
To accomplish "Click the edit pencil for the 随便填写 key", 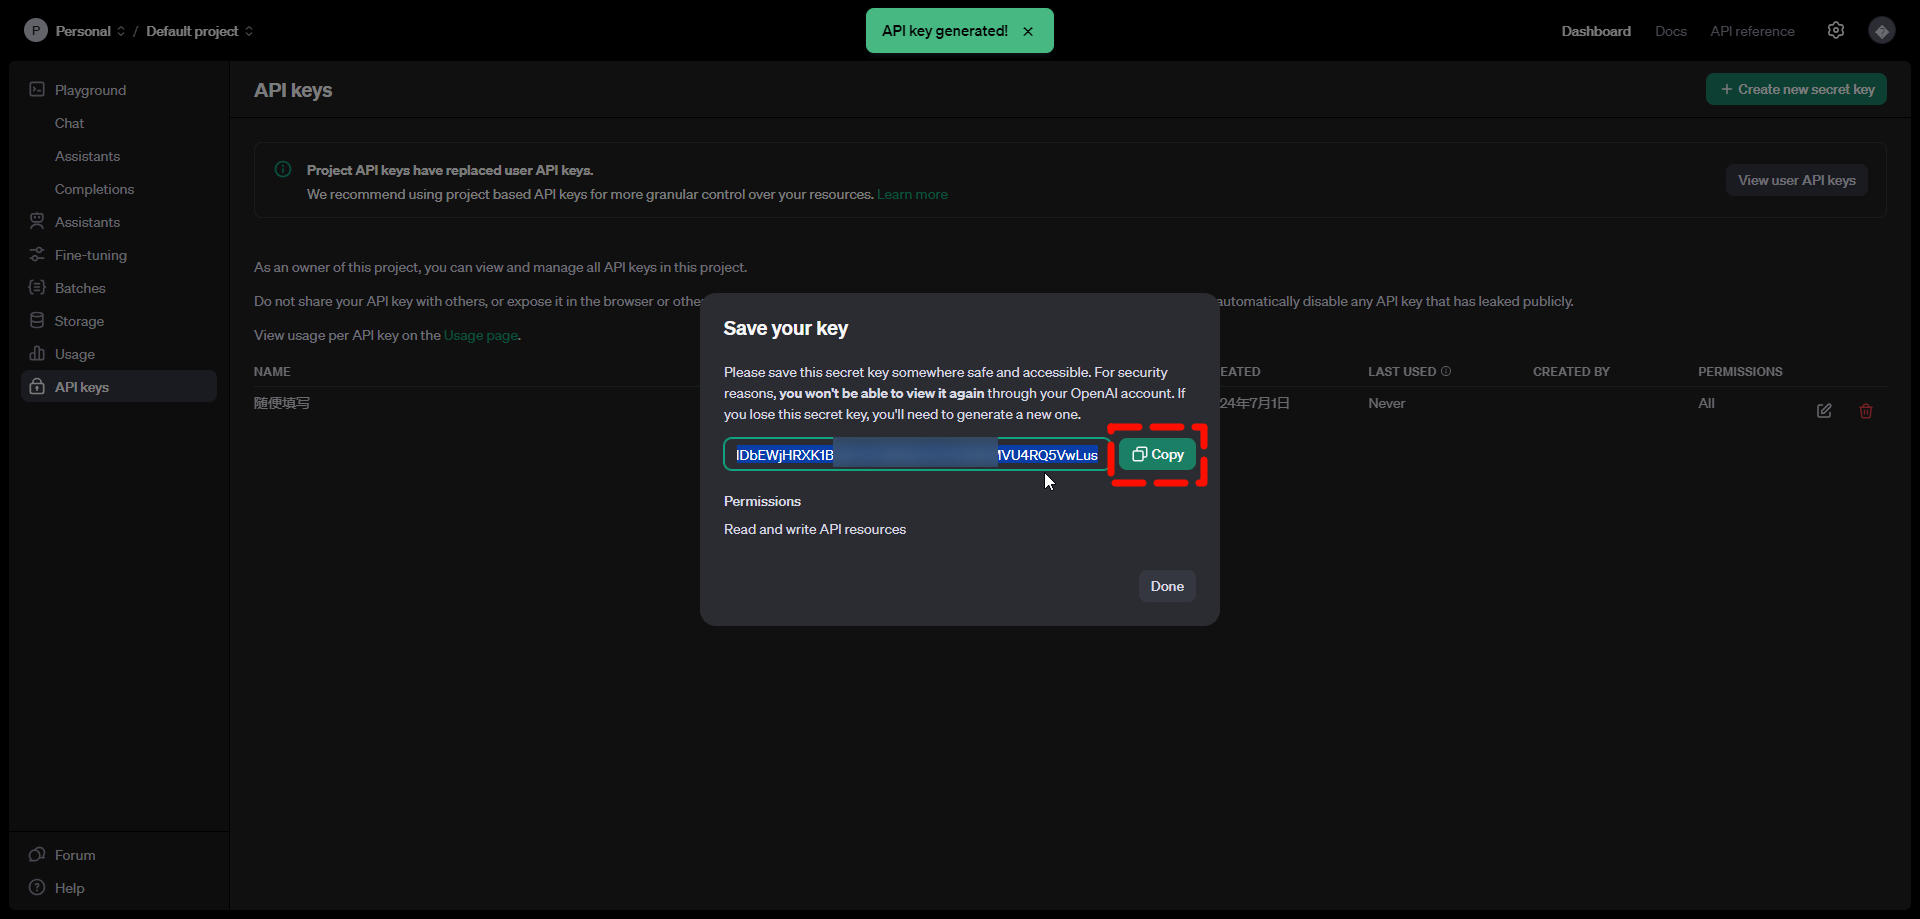I will [x=1823, y=410].
